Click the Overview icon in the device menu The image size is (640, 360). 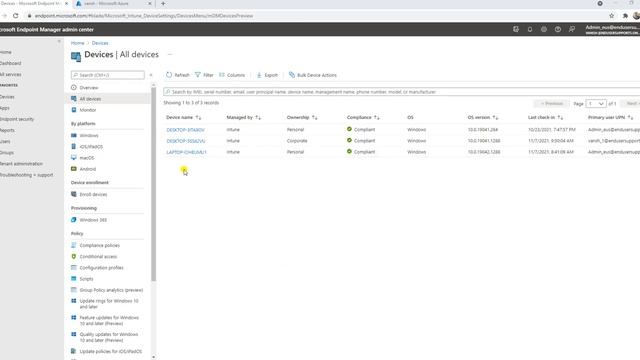[x=74, y=87]
